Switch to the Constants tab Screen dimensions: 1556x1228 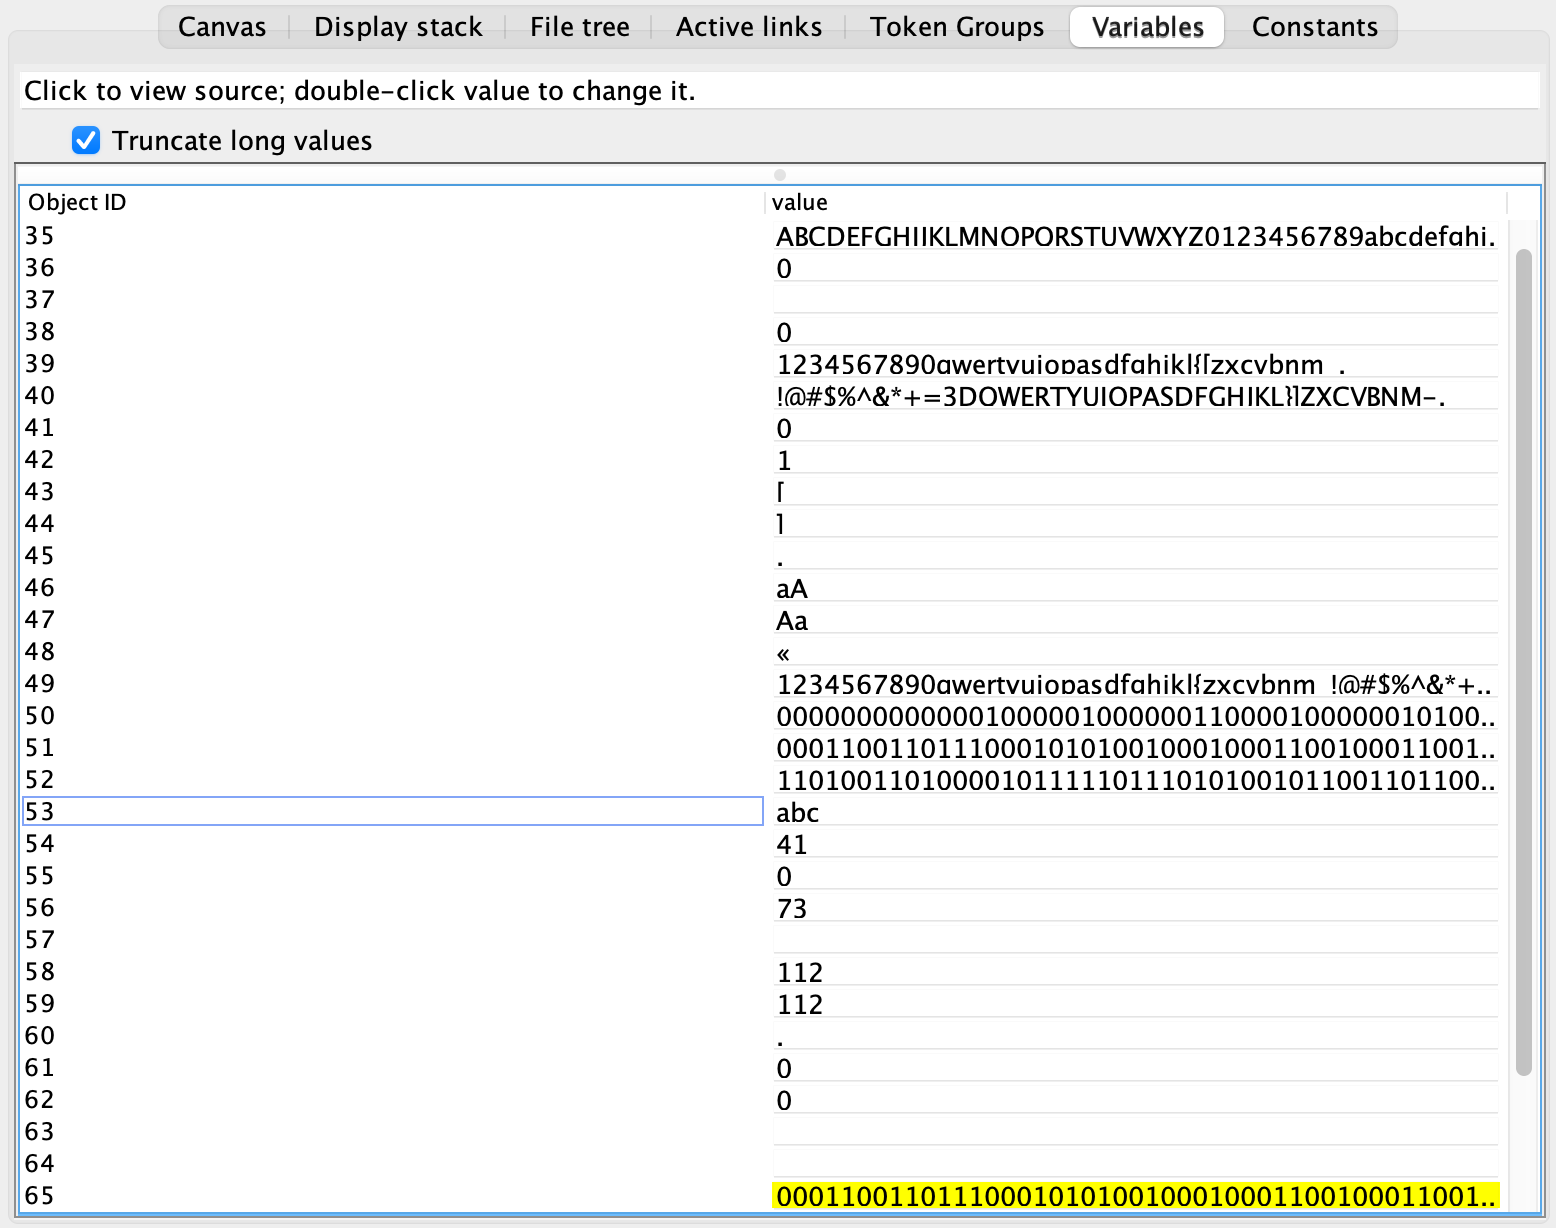pyautogui.click(x=1314, y=27)
